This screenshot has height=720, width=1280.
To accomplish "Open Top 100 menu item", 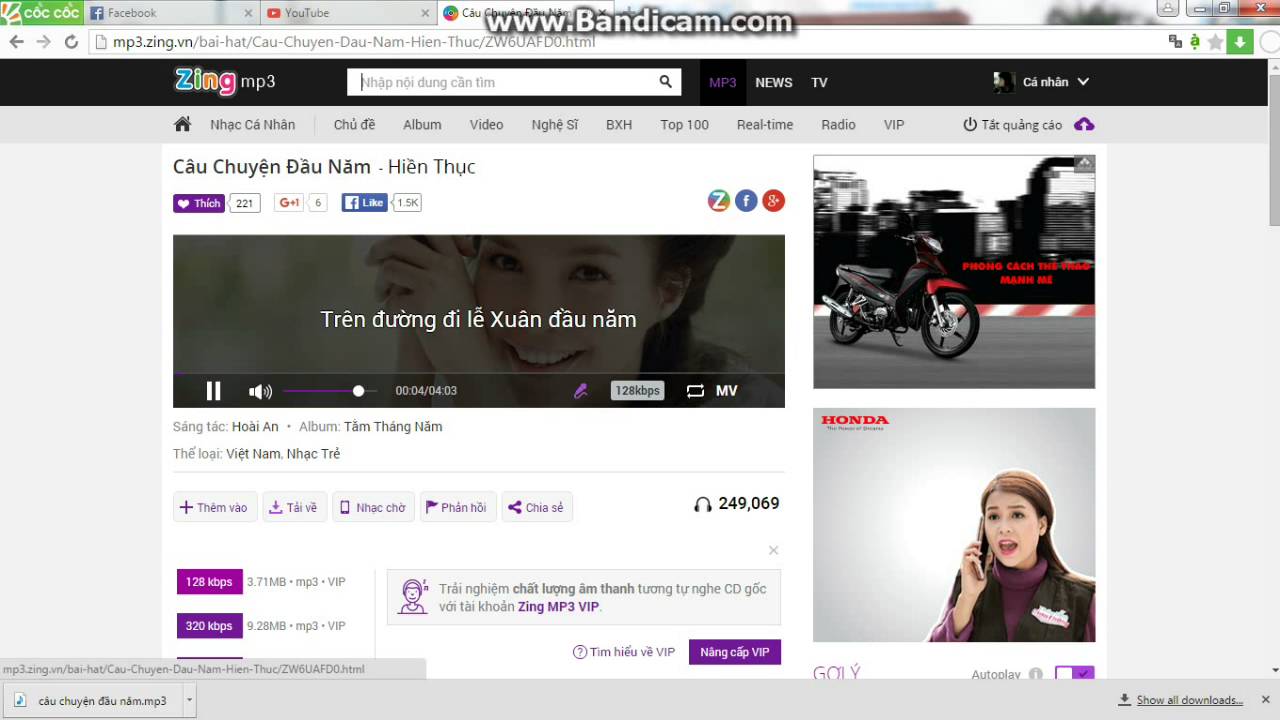I will (684, 125).
